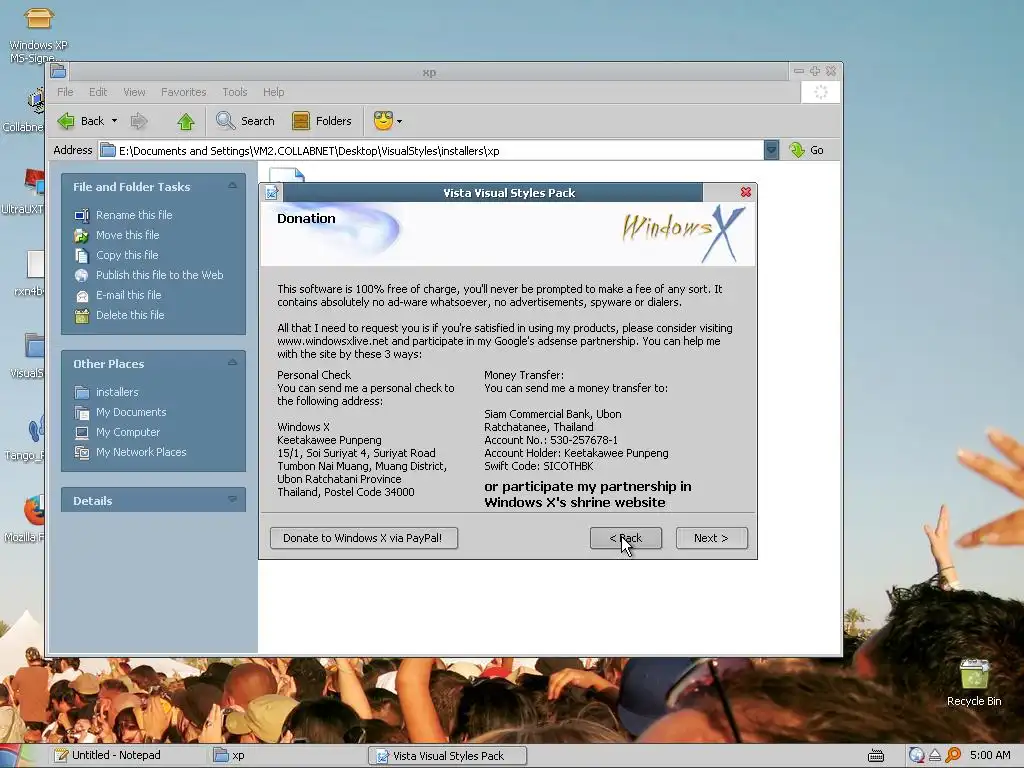Viewport: 1024px width, 768px height.
Task: Click the green Back arrow in Explorer toolbar
Action: tap(66, 121)
